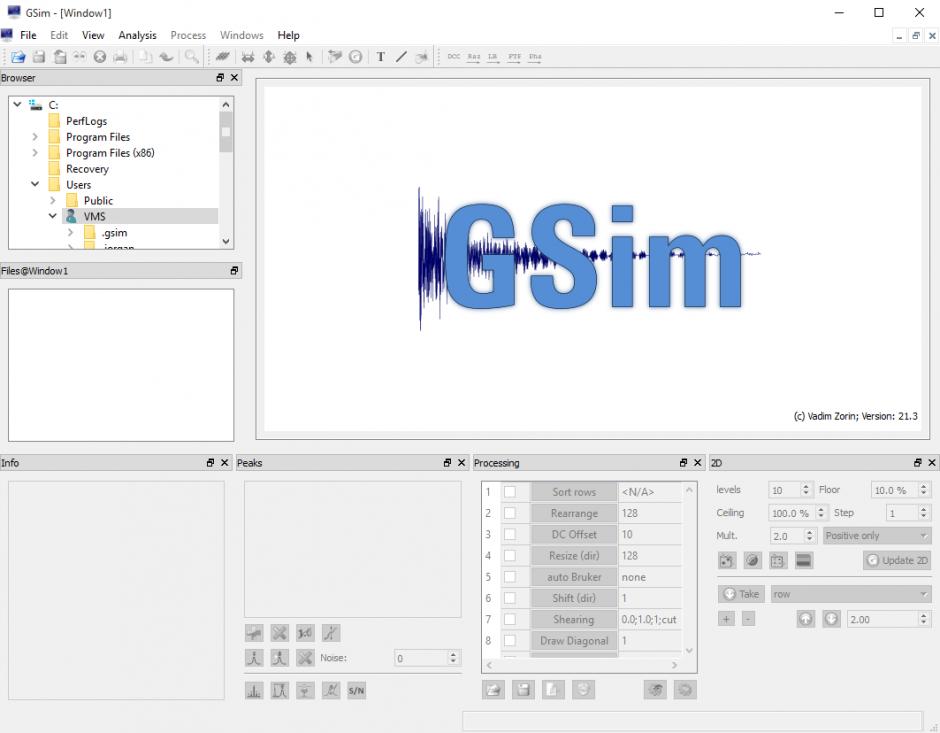Click the striped color bar icon in 2D panel

click(803, 560)
